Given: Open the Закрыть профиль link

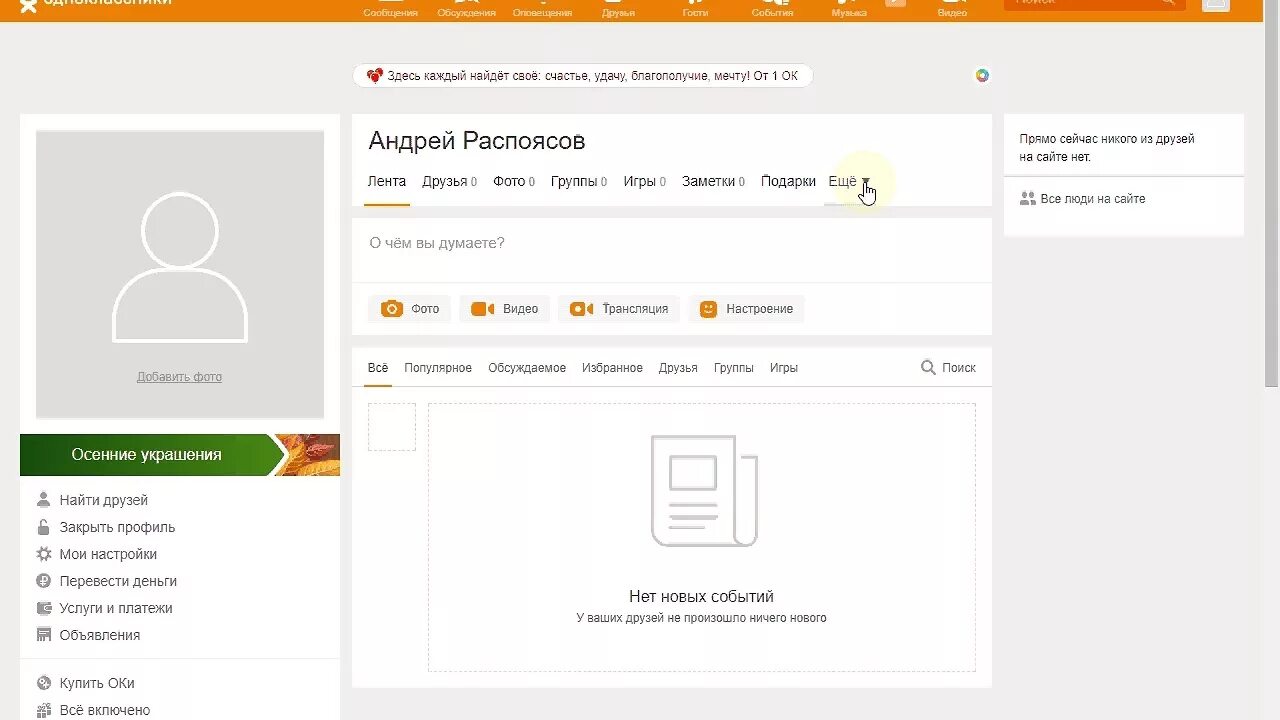Looking at the screenshot, I should click(117, 527).
